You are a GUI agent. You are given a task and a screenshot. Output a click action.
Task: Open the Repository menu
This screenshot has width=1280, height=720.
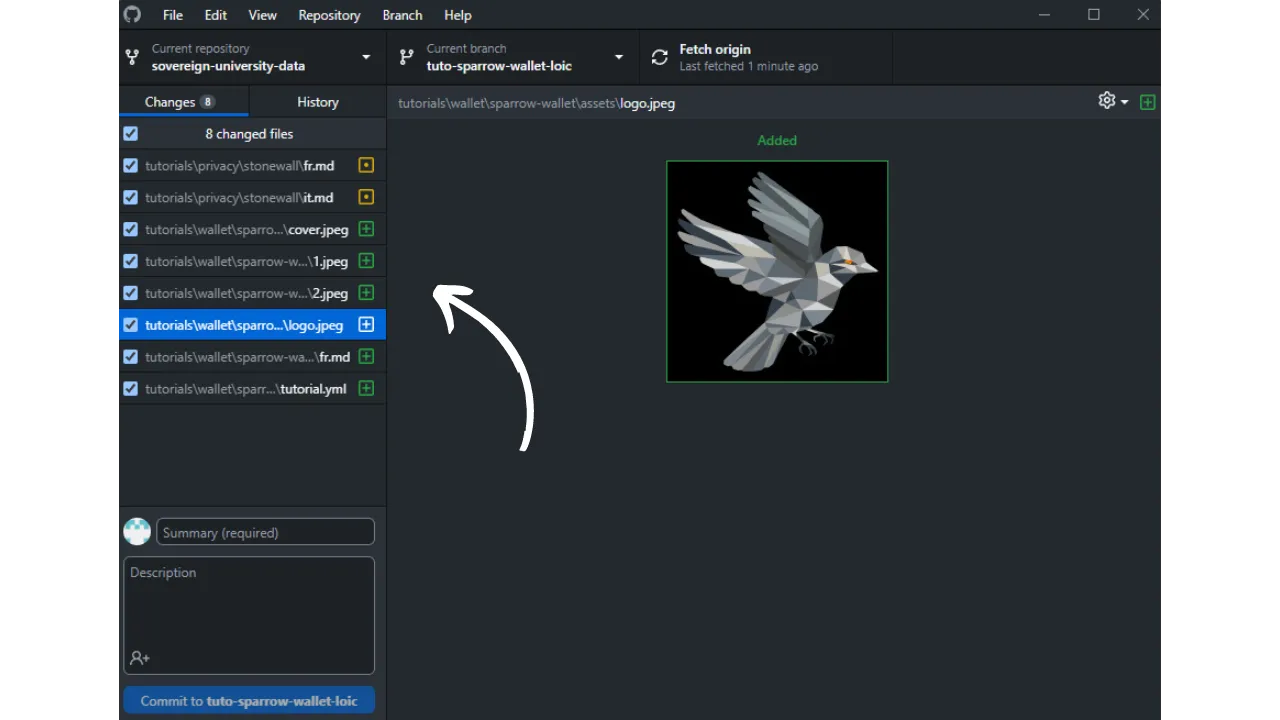329,15
